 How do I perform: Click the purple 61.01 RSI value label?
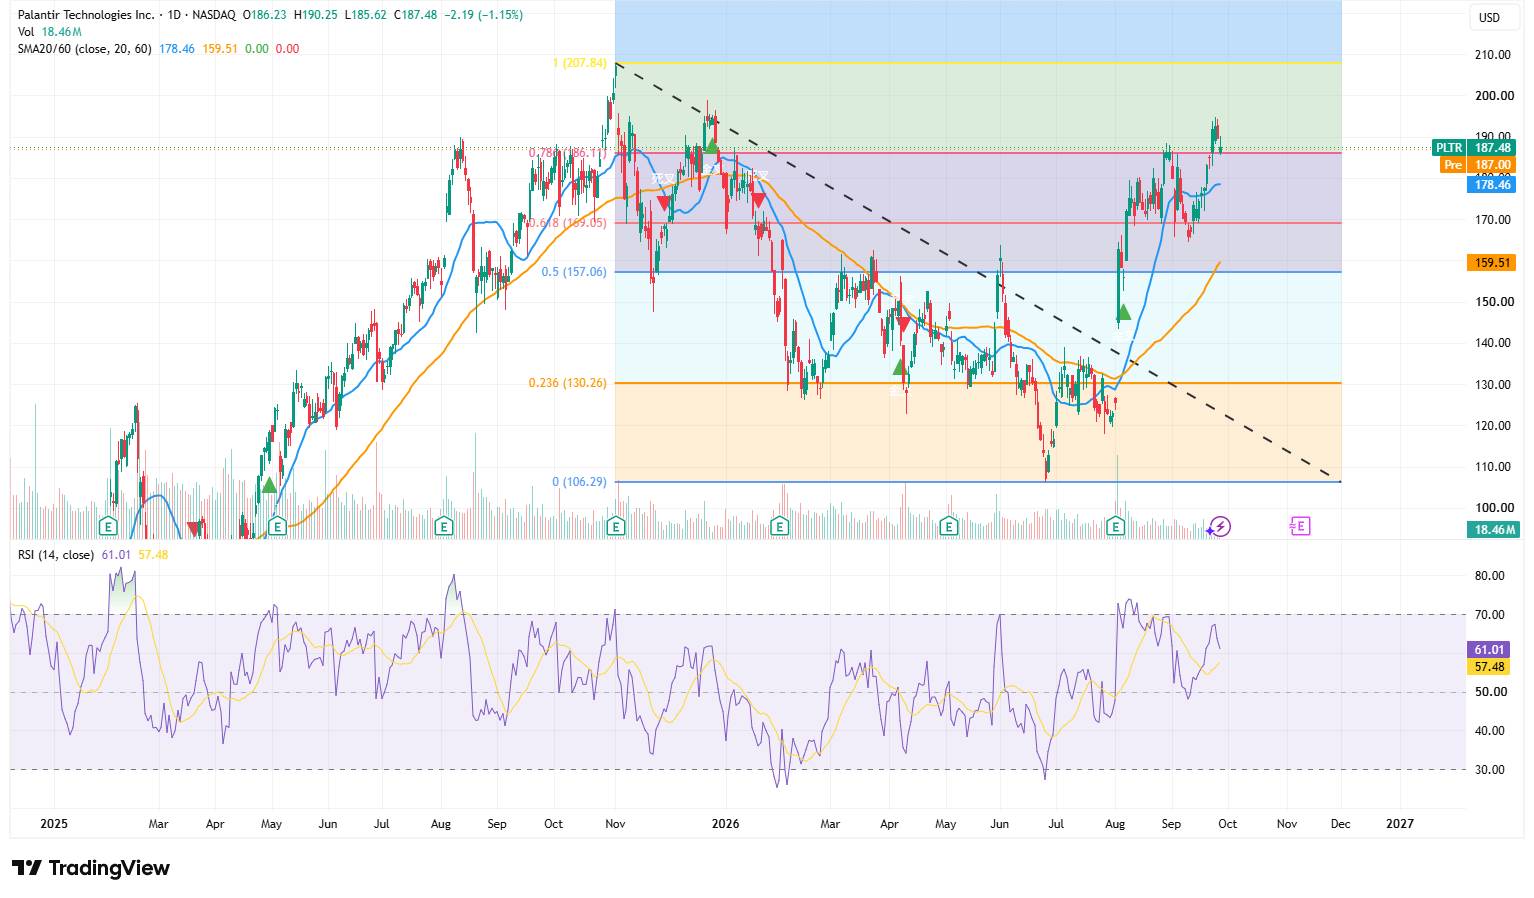point(1489,649)
